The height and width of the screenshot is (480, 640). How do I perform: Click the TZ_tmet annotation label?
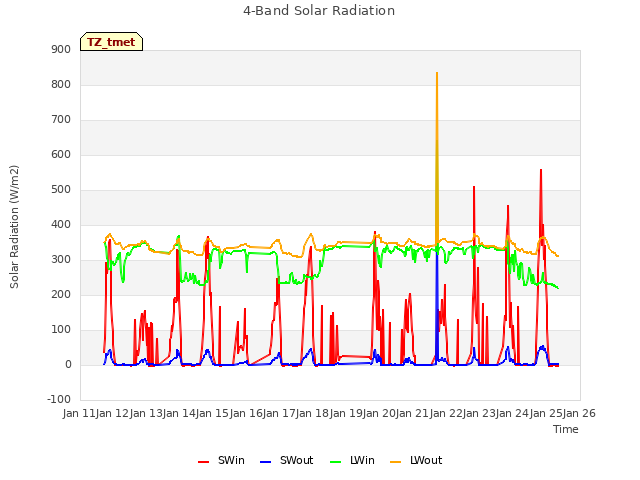coord(111,42)
